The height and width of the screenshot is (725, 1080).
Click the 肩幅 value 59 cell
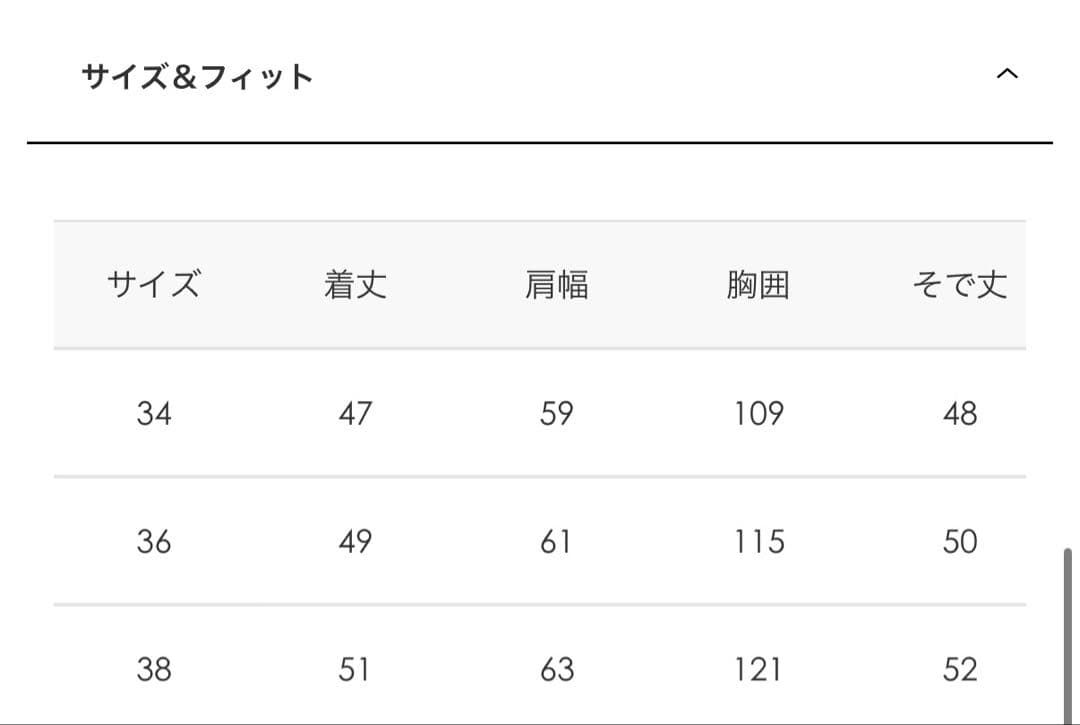point(556,413)
